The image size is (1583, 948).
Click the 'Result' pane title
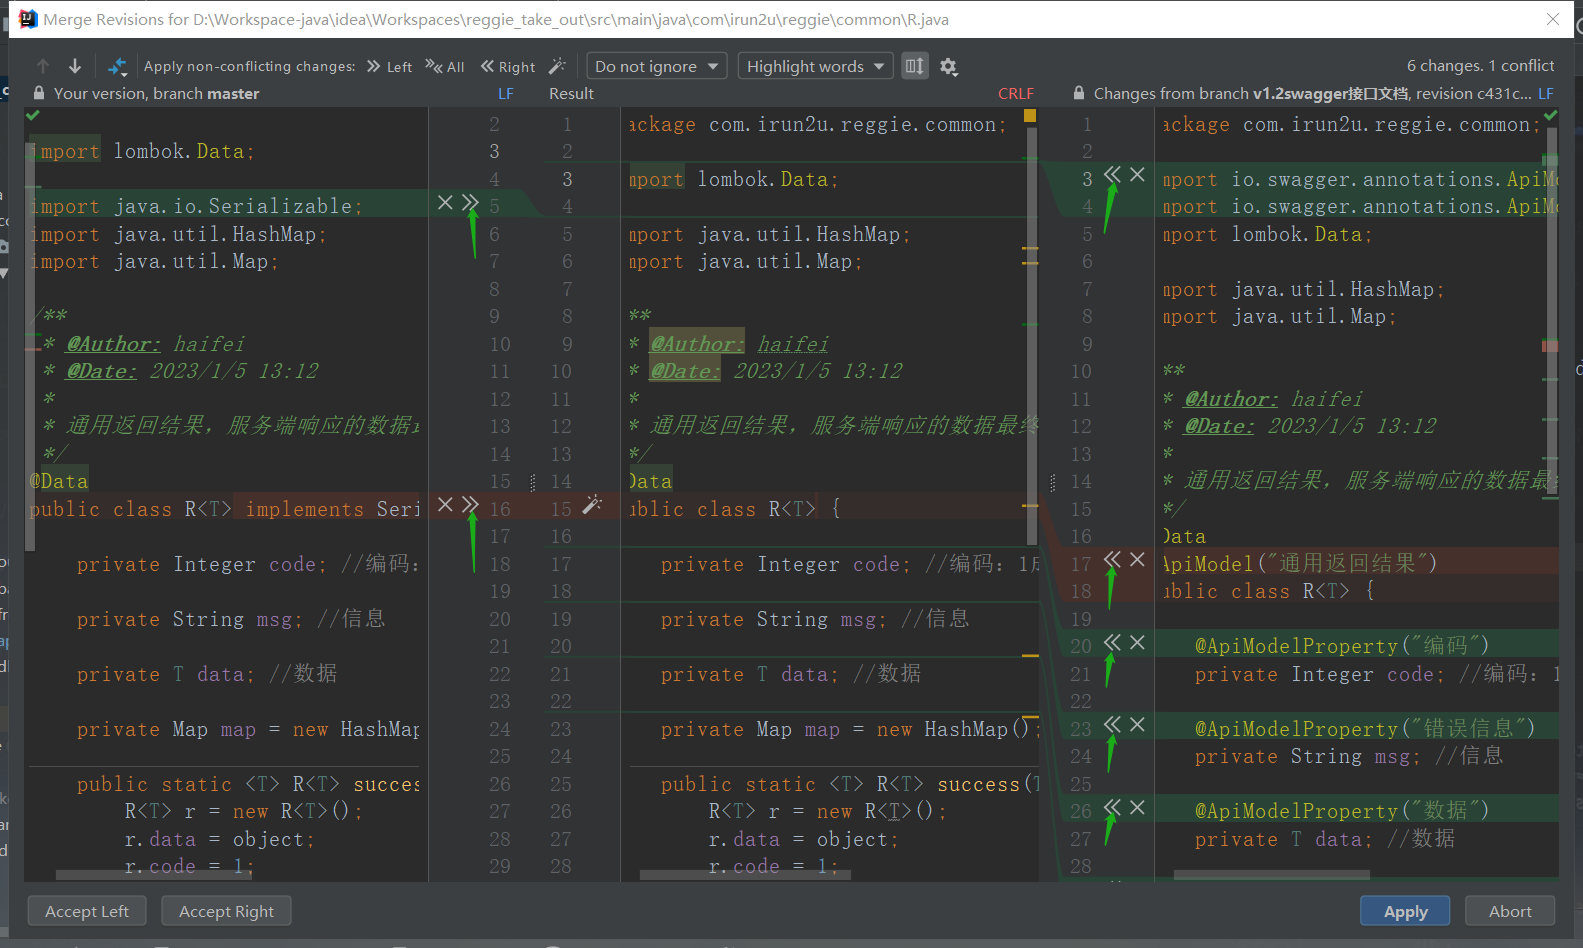(571, 93)
